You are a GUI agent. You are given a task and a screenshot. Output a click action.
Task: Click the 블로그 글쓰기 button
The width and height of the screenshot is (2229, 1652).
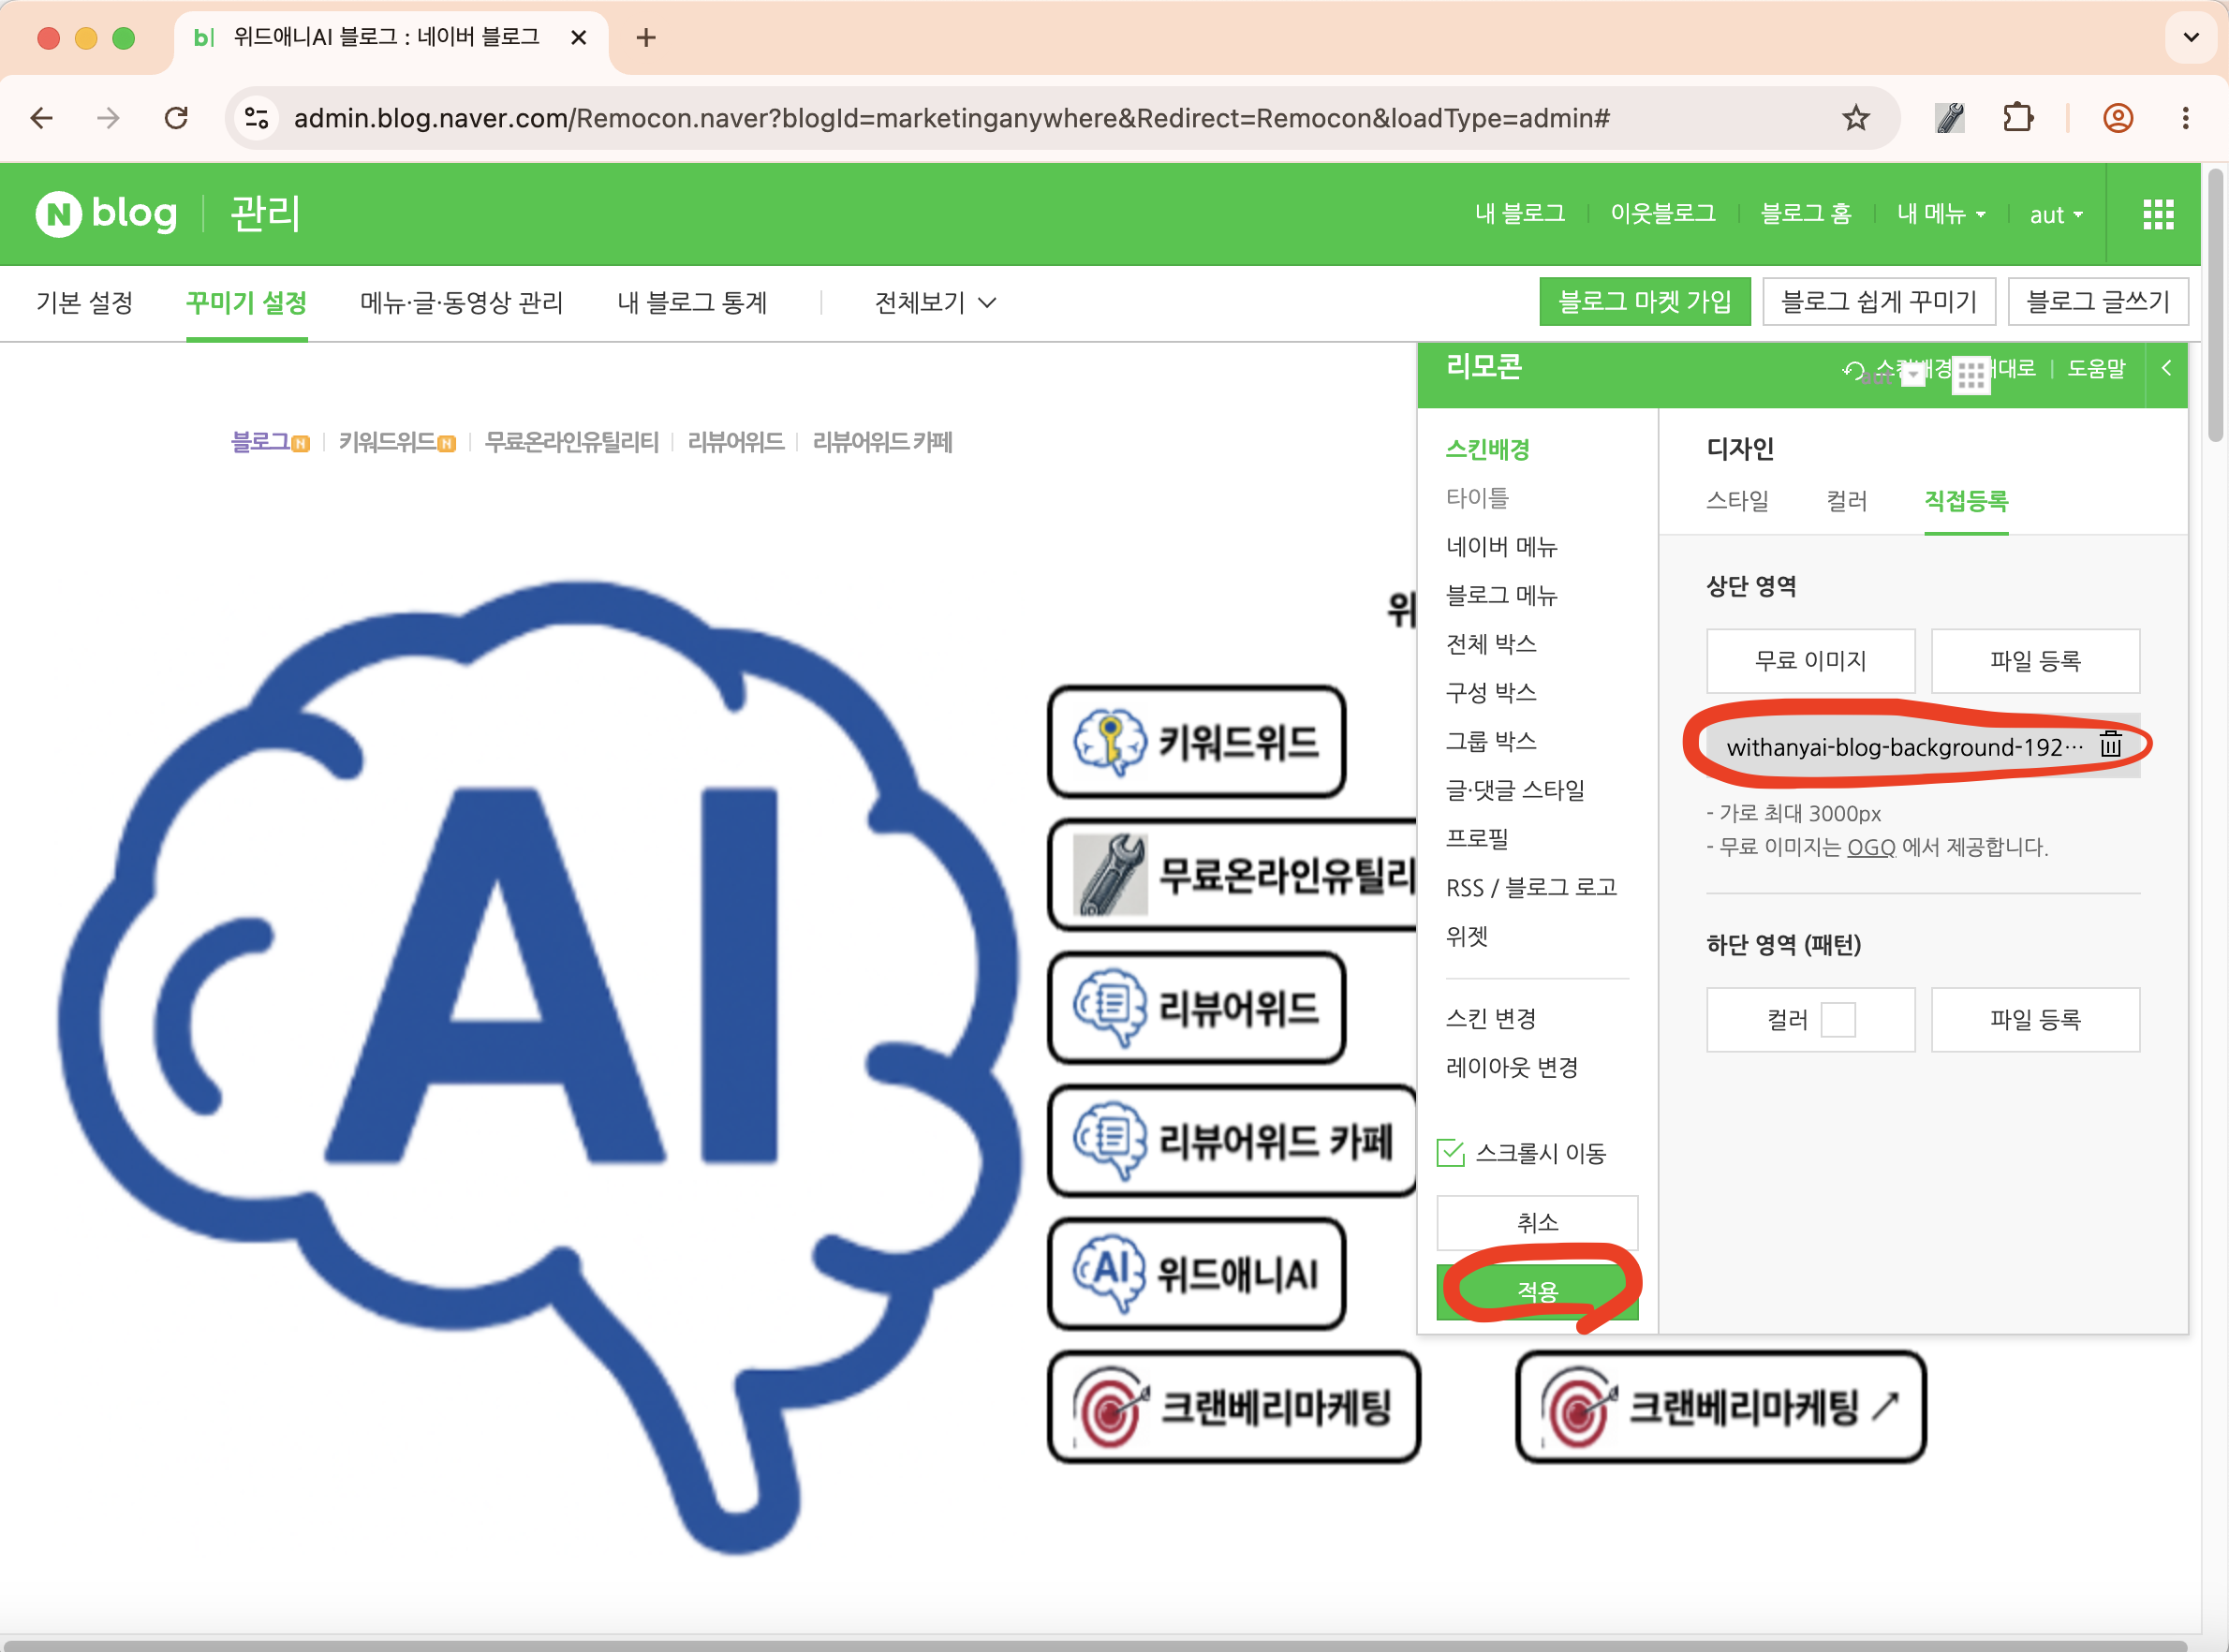tap(2098, 301)
